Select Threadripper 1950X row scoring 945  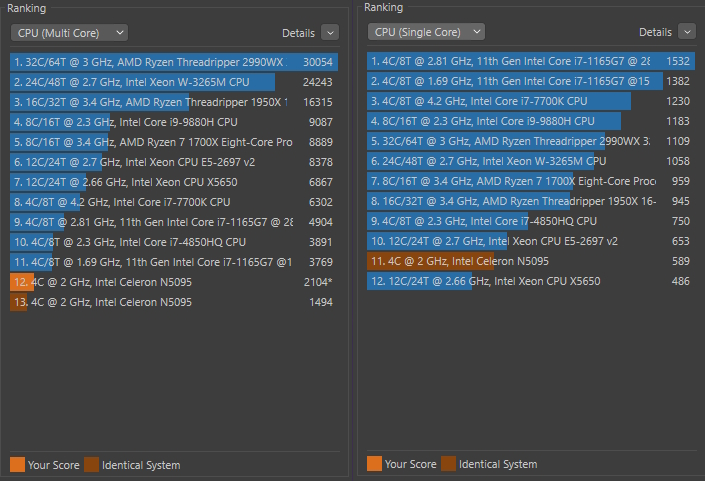(531, 201)
